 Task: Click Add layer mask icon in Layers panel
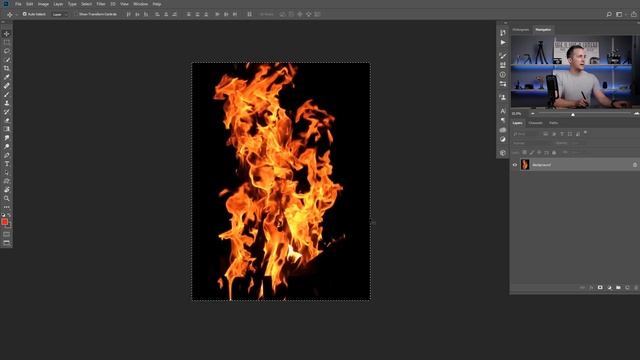click(x=600, y=288)
